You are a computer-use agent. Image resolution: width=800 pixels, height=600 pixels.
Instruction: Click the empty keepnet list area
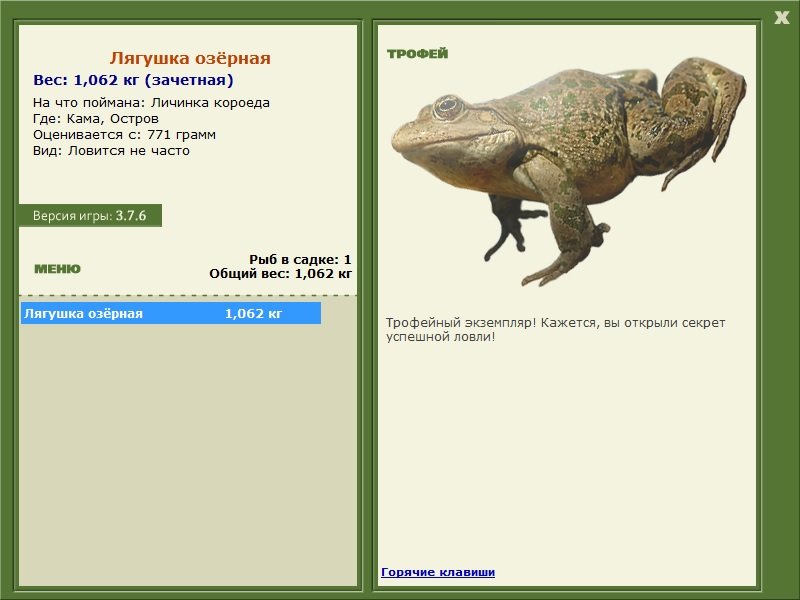click(188, 454)
